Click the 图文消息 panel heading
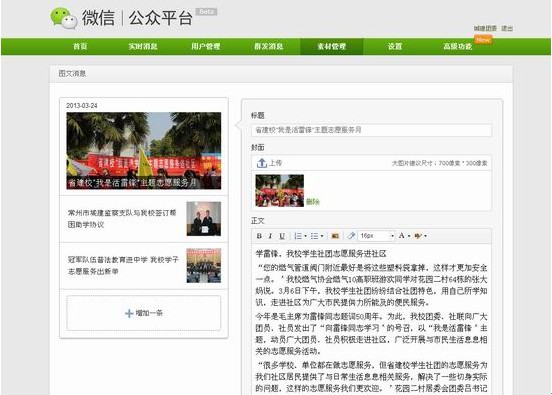Screen dimensions: 552x395 point(72,73)
